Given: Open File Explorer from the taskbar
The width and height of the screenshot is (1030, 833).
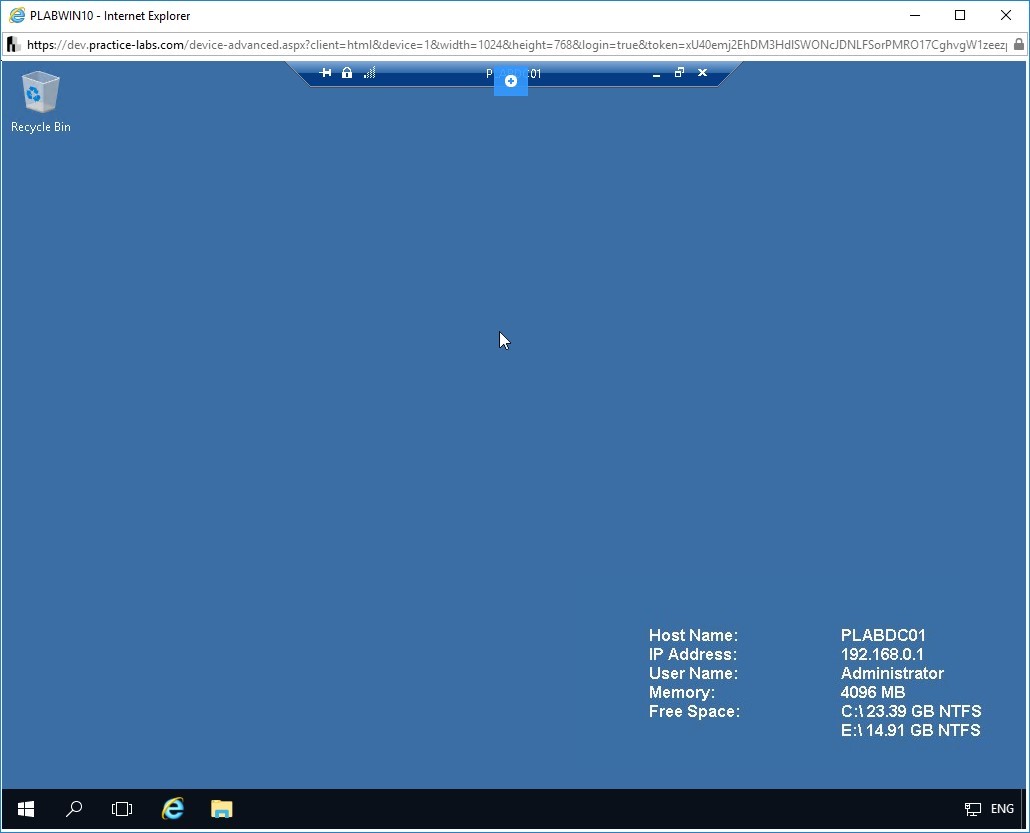Looking at the screenshot, I should [221, 809].
